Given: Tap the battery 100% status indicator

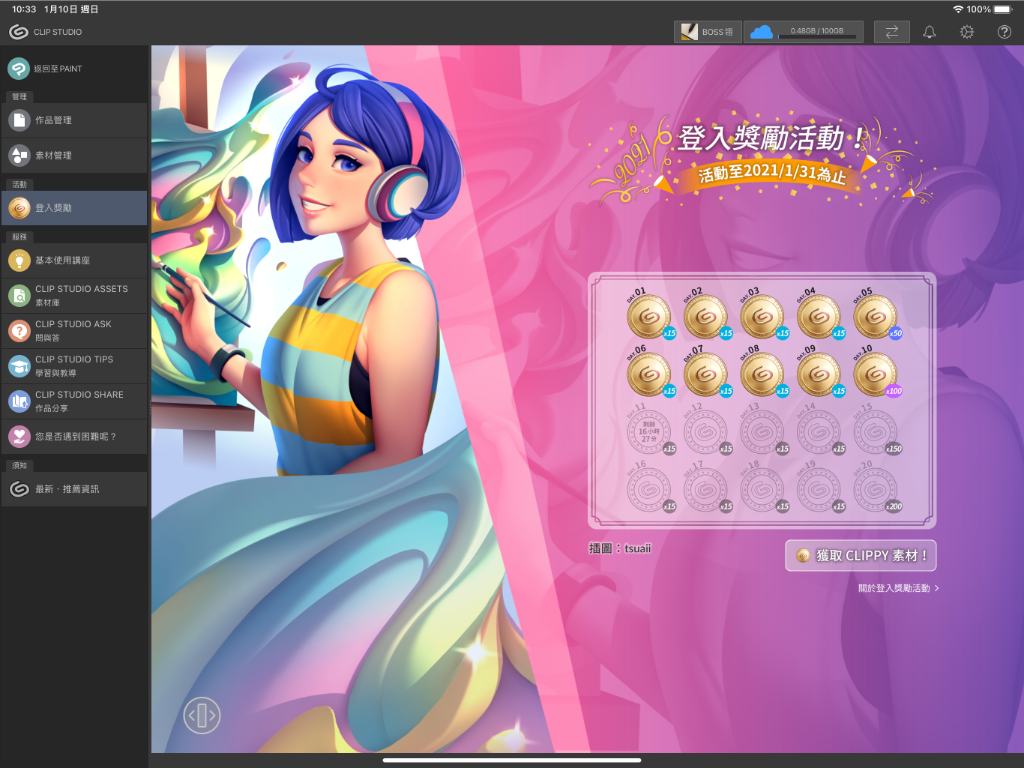Looking at the screenshot, I should [989, 9].
